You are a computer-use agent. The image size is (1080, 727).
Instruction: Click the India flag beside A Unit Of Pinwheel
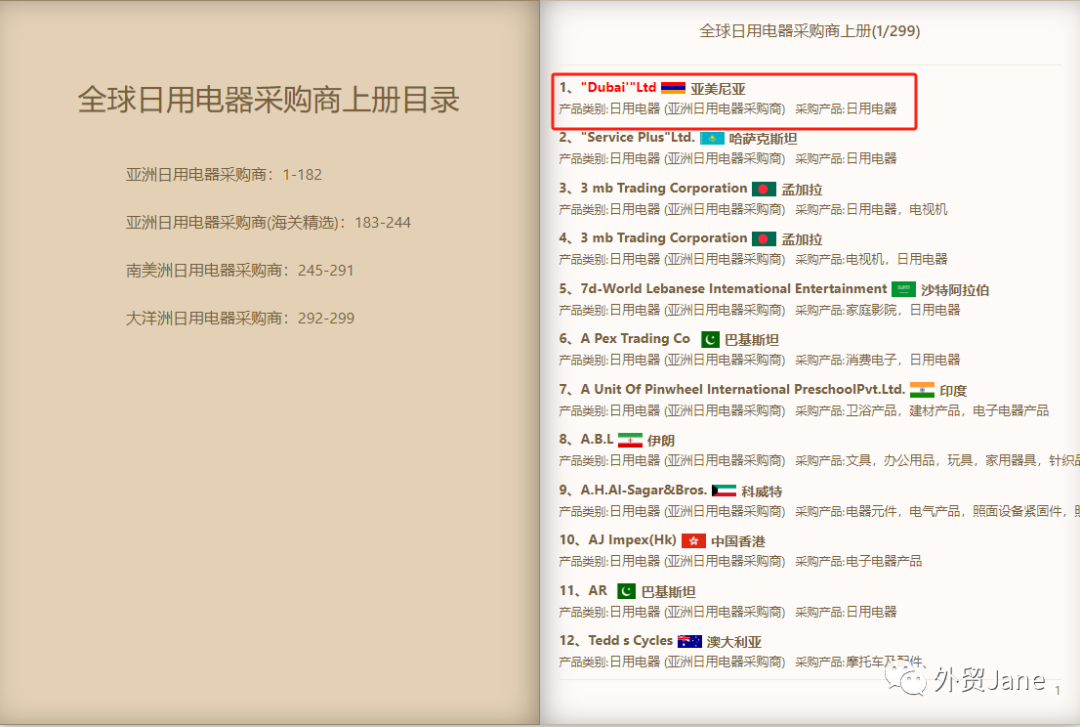point(922,390)
